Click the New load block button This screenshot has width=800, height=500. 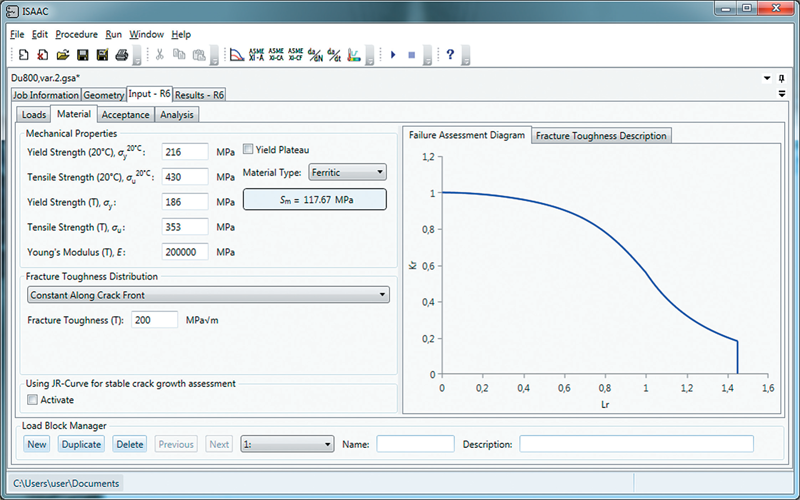[37, 444]
